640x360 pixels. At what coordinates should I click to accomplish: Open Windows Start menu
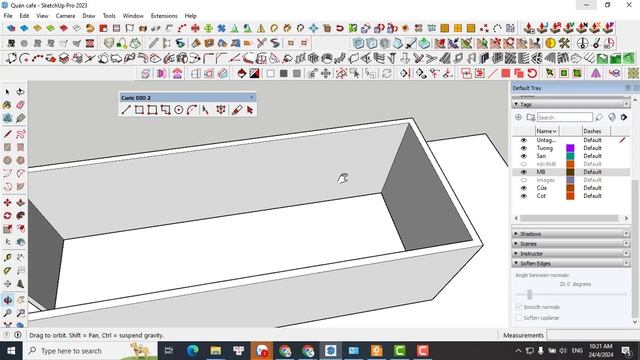click(11, 351)
